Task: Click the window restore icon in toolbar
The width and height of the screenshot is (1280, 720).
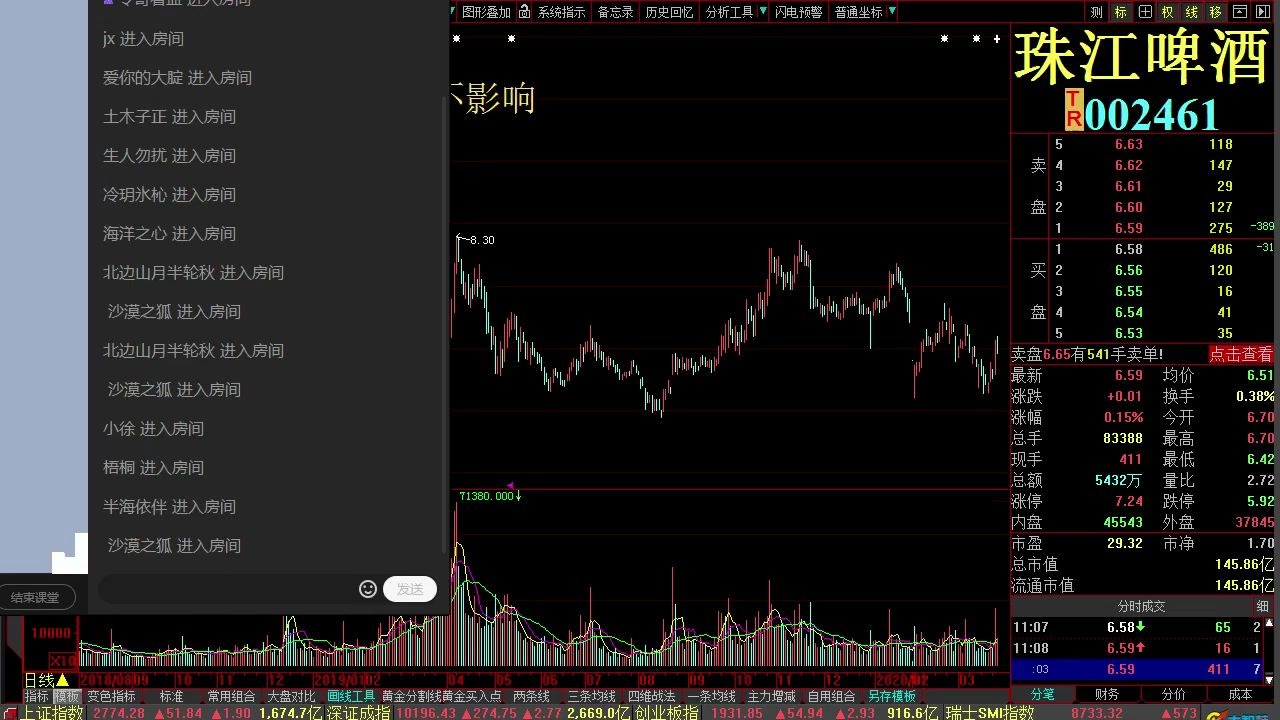Action: click(1239, 12)
